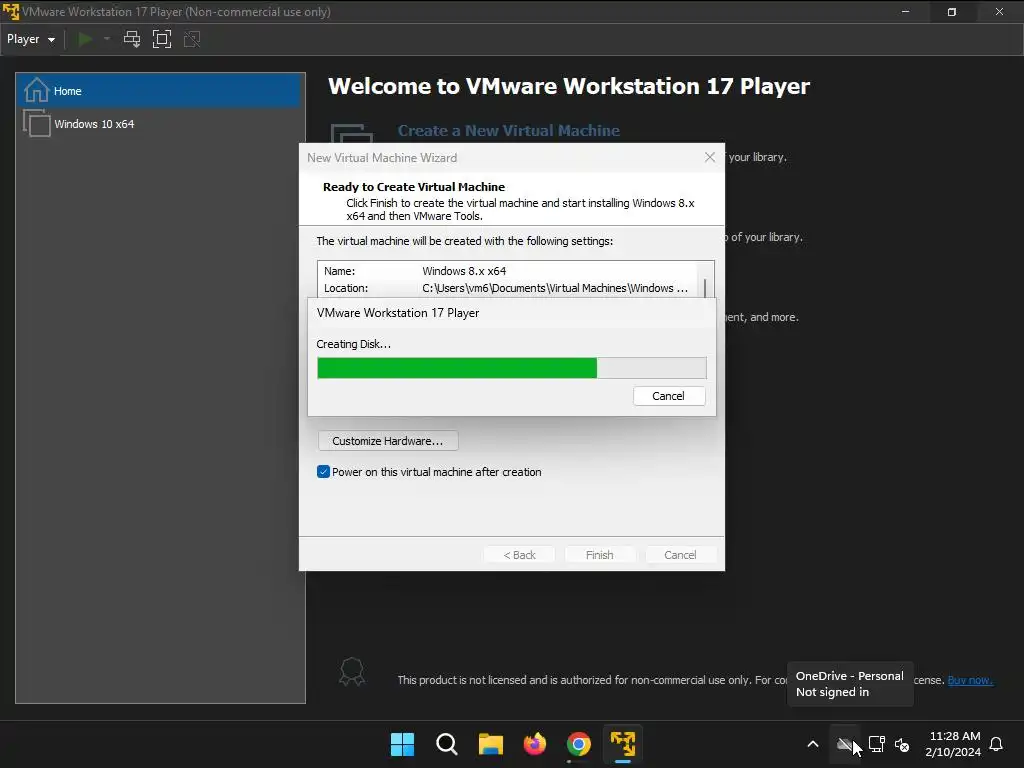Enter full screen mode via toolbar icon
This screenshot has height=768, width=1024.
point(162,39)
